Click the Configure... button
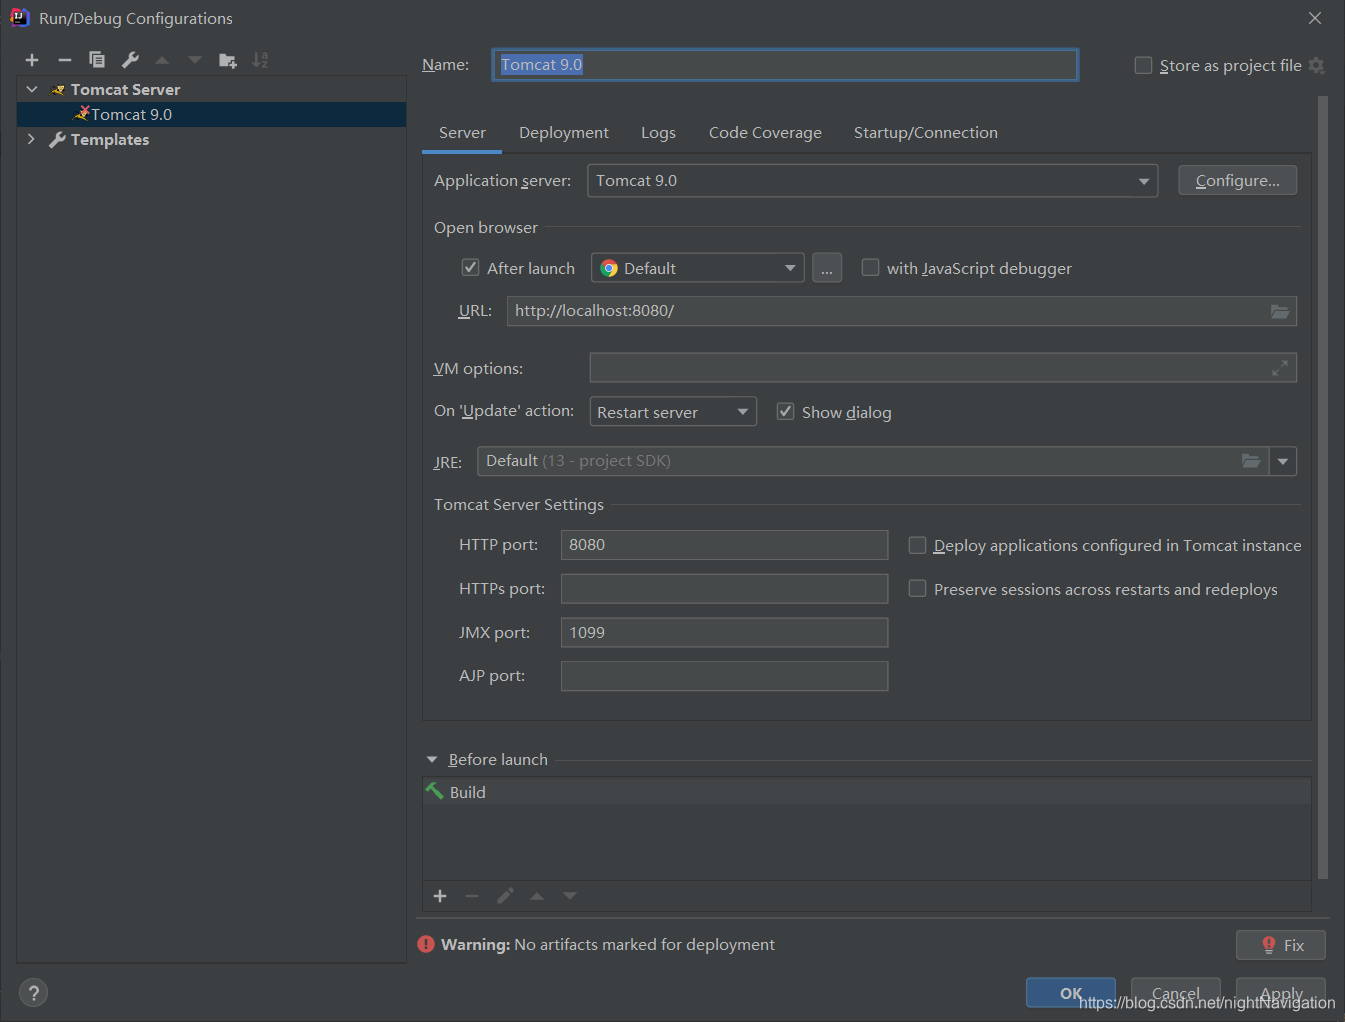This screenshot has width=1345, height=1022. coord(1237,181)
